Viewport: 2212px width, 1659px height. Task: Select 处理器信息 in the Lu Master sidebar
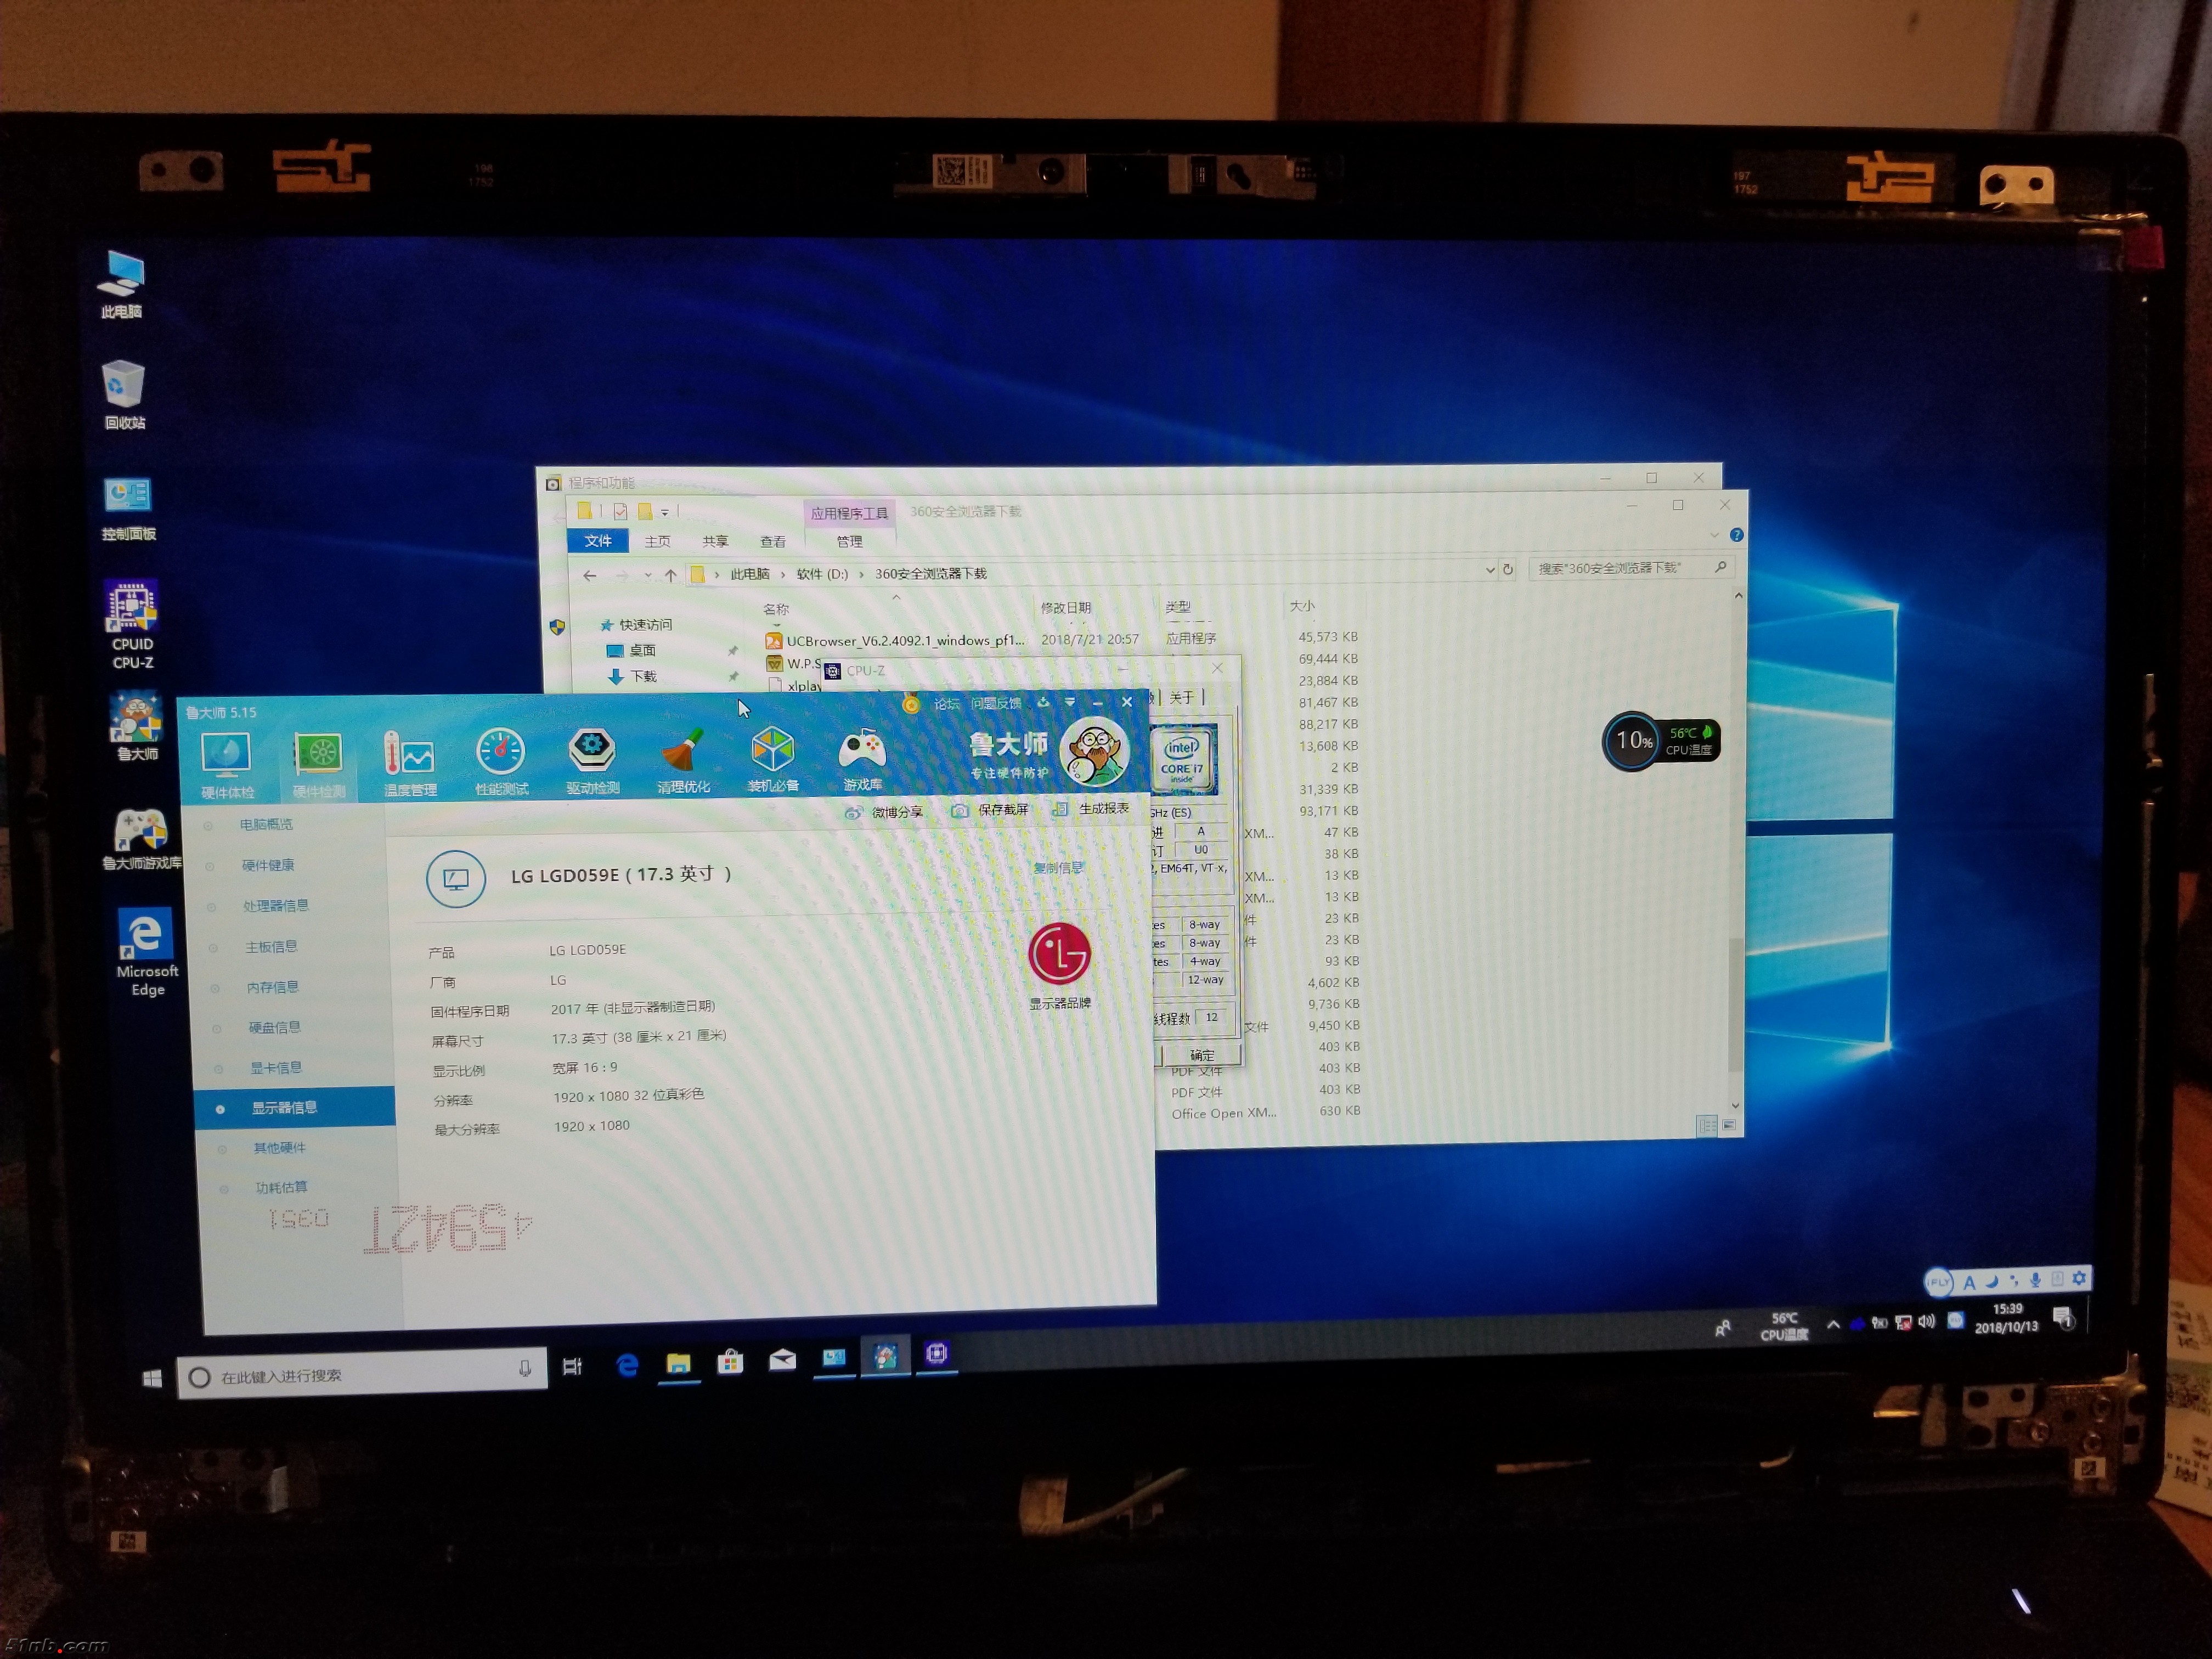pyautogui.click(x=275, y=906)
